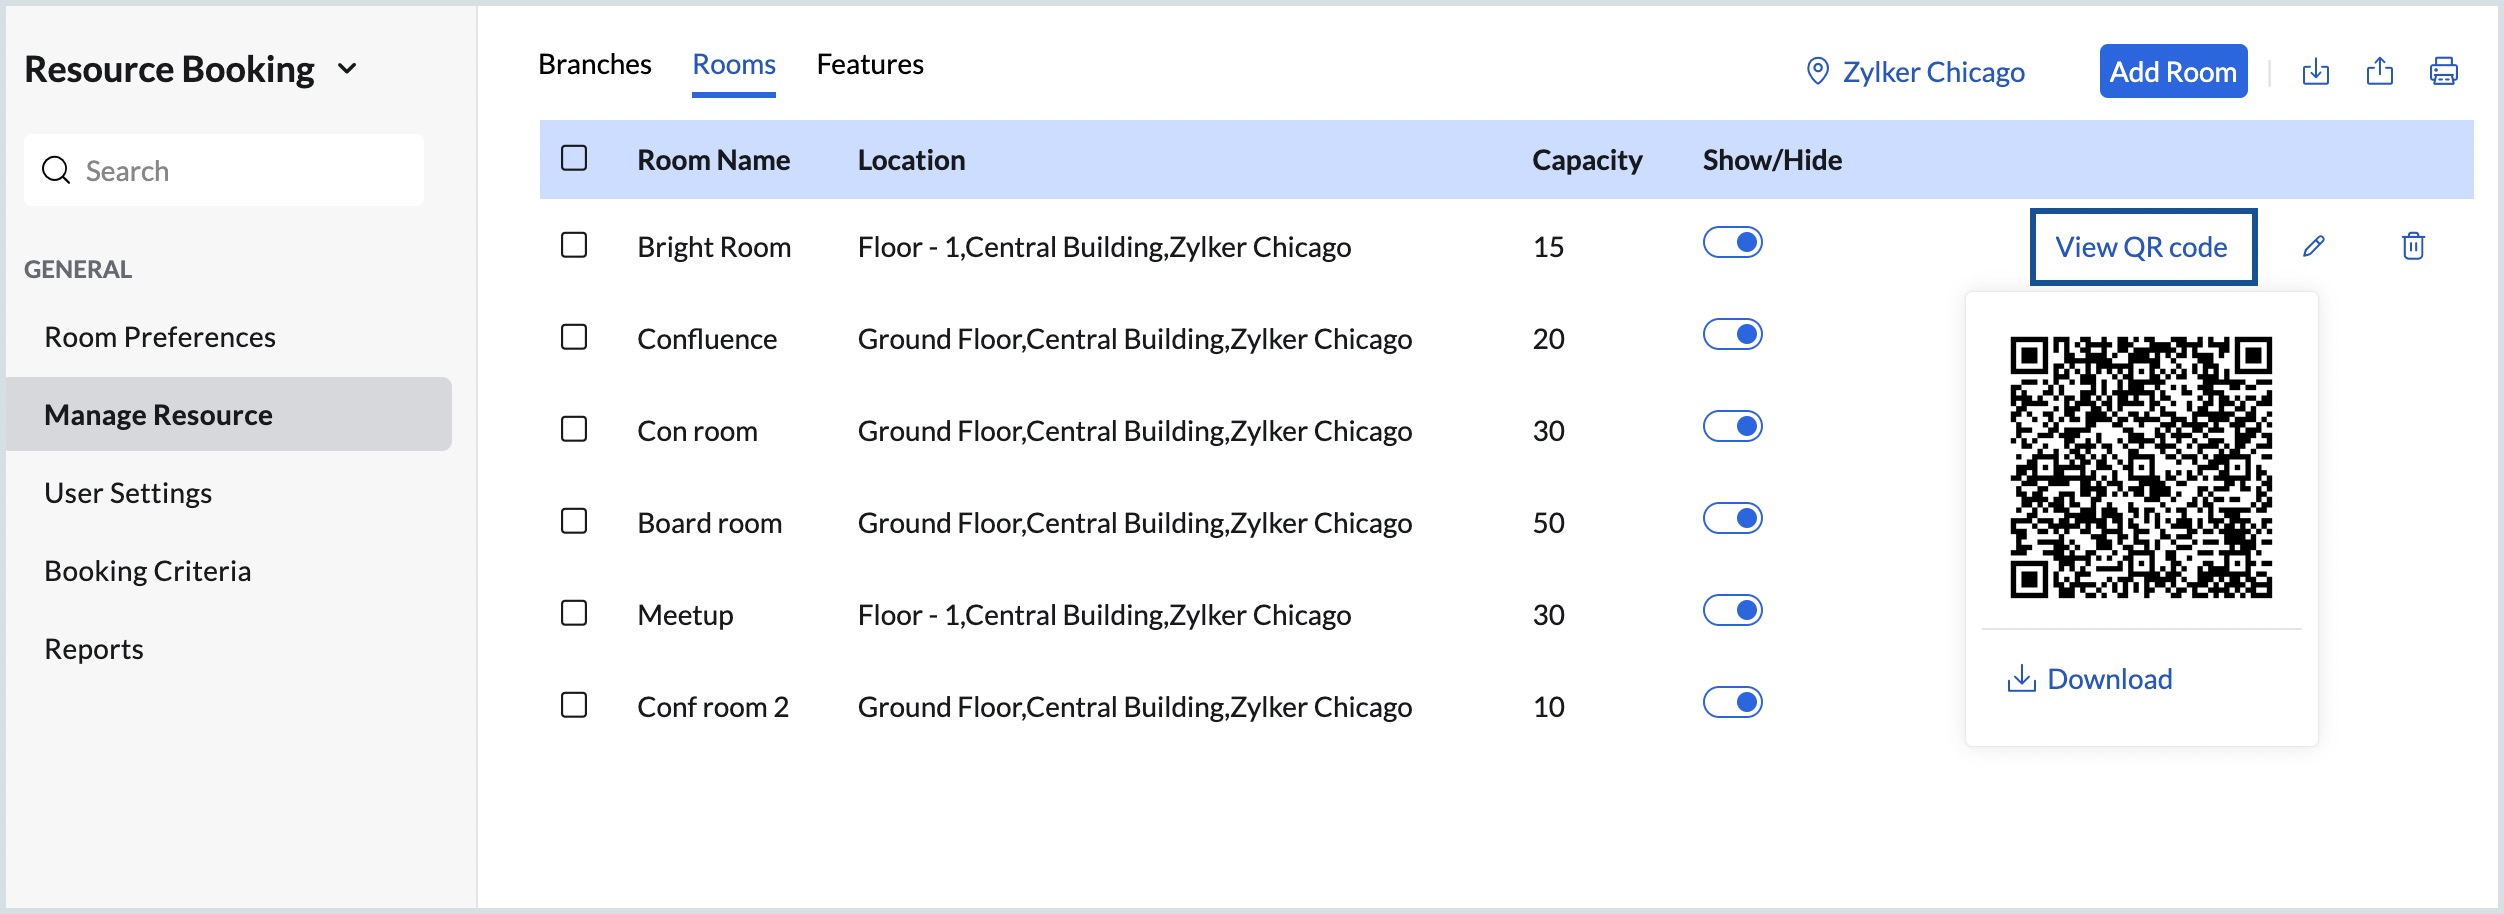Screen dimensions: 2504x914
Task: Check the select-all checkbox in table header
Action: coord(574,158)
